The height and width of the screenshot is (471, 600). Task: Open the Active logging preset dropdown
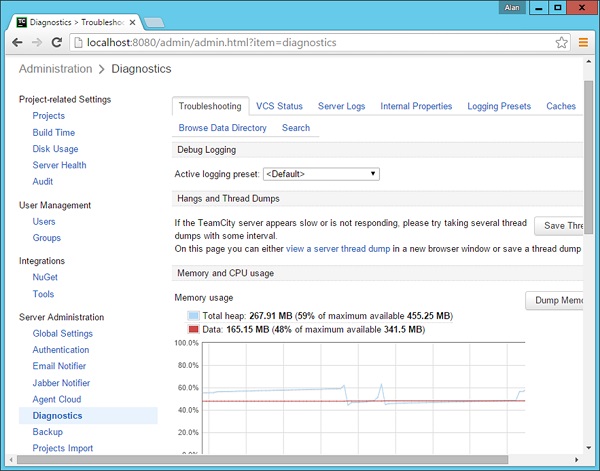[321, 174]
